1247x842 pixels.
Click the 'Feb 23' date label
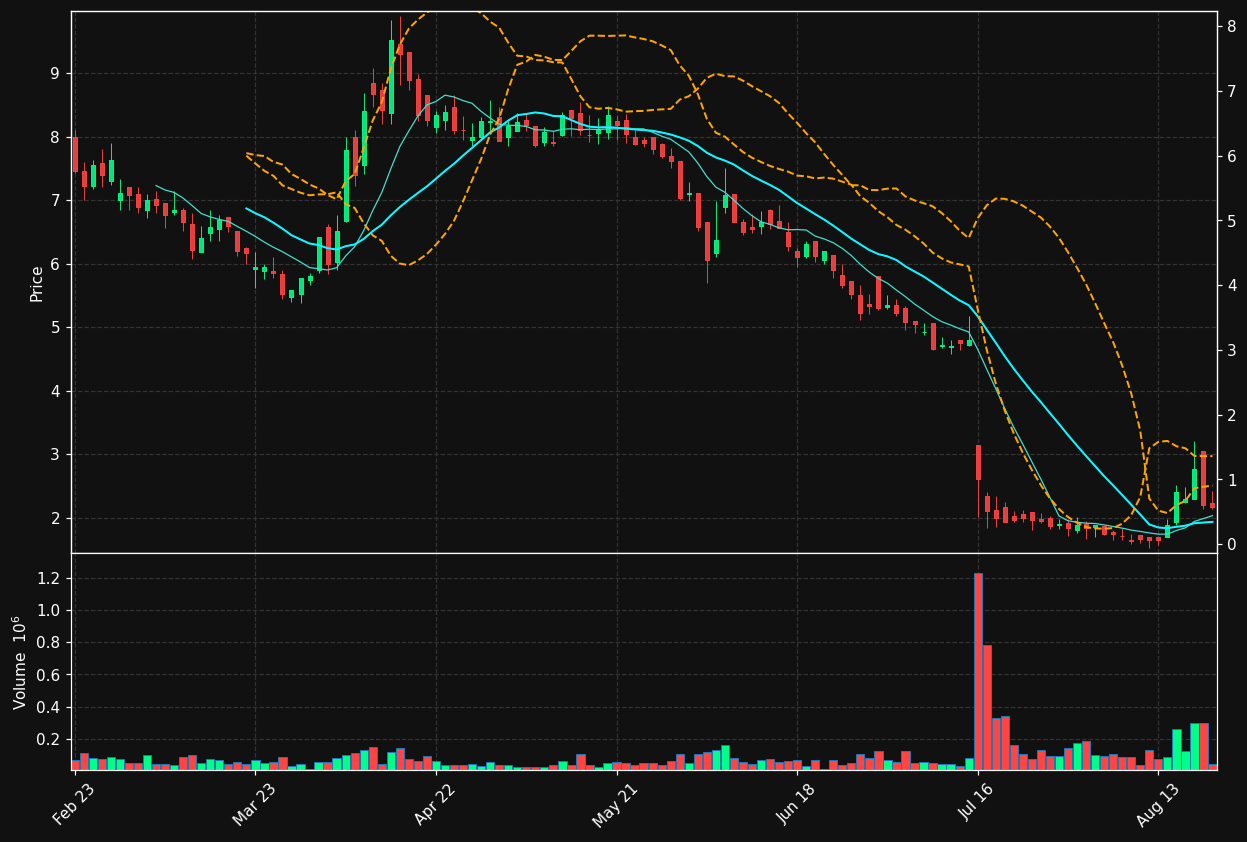[75, 803]
